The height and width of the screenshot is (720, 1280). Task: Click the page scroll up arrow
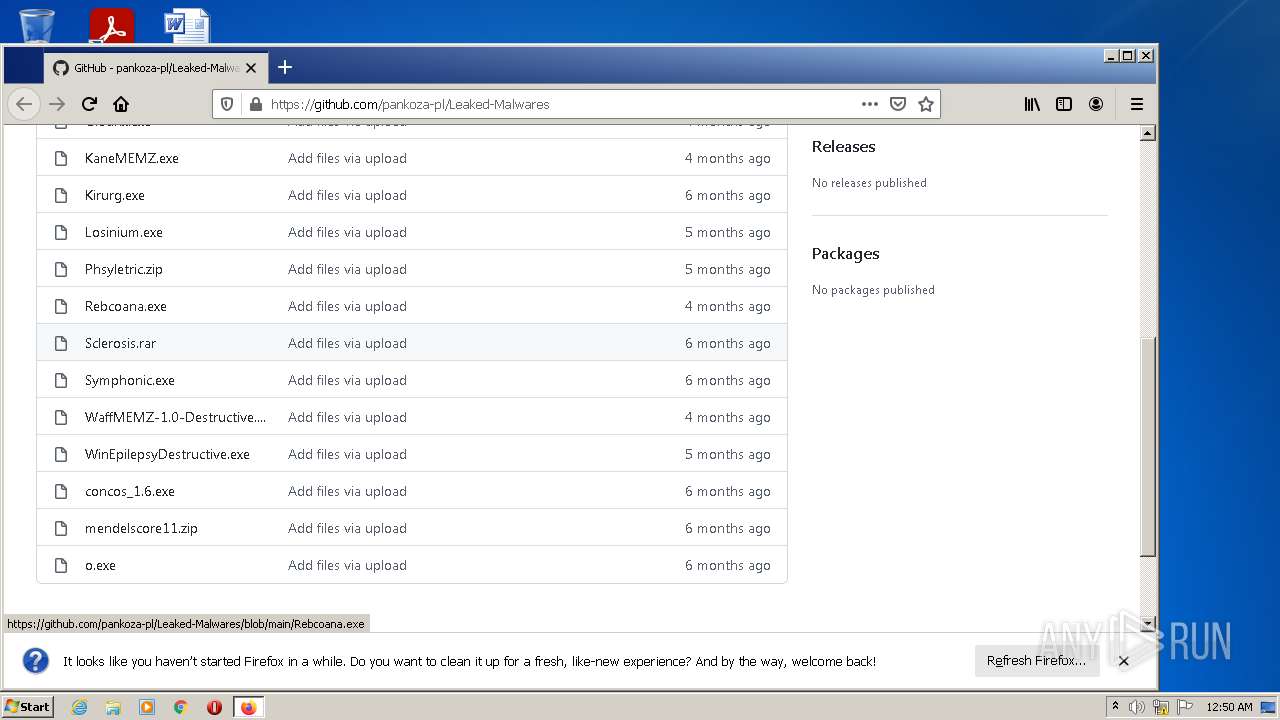(1148, 133)
